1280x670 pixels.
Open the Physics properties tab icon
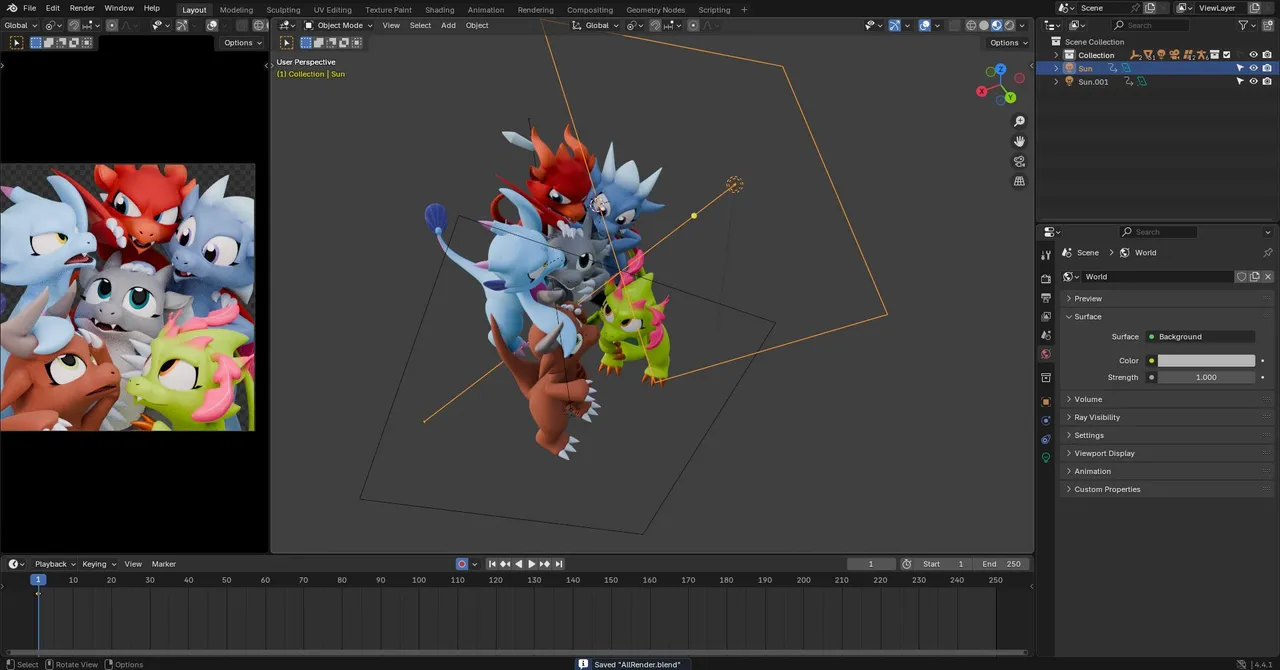[1046, 420]
